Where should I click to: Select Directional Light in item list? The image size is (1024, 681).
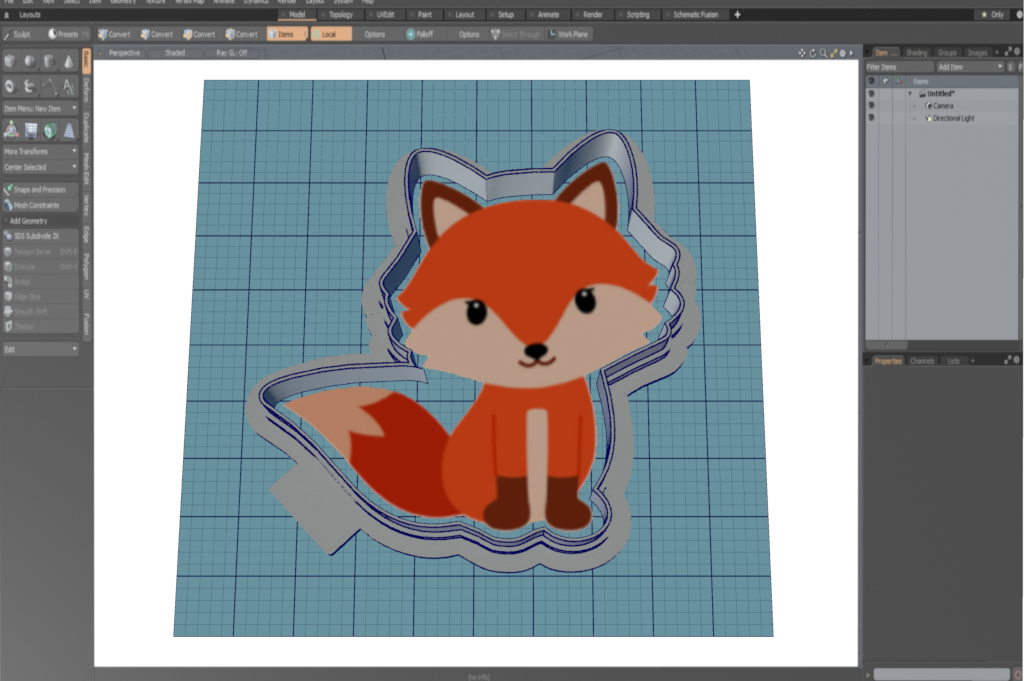tap(953, 118)
